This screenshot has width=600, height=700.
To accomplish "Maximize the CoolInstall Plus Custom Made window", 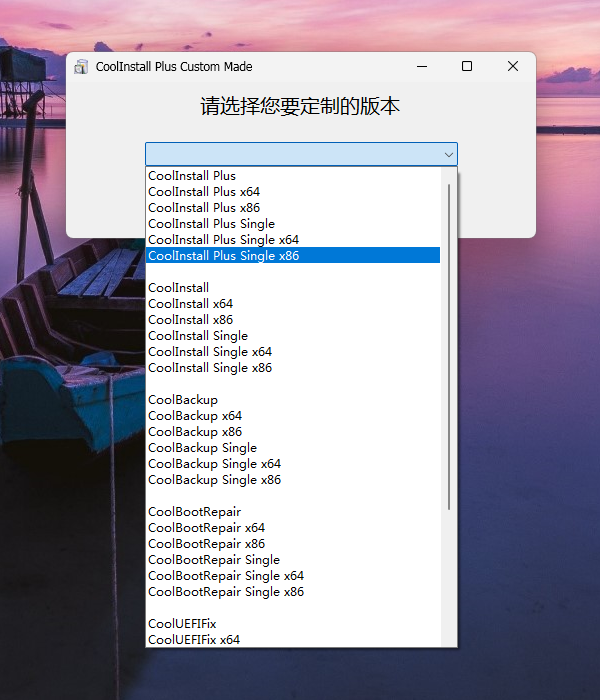I will point(467,67).
